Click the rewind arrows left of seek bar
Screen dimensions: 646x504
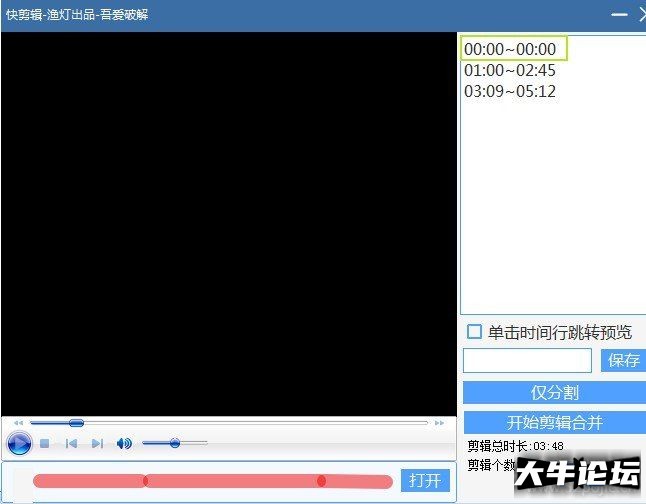tap(19, 423)
